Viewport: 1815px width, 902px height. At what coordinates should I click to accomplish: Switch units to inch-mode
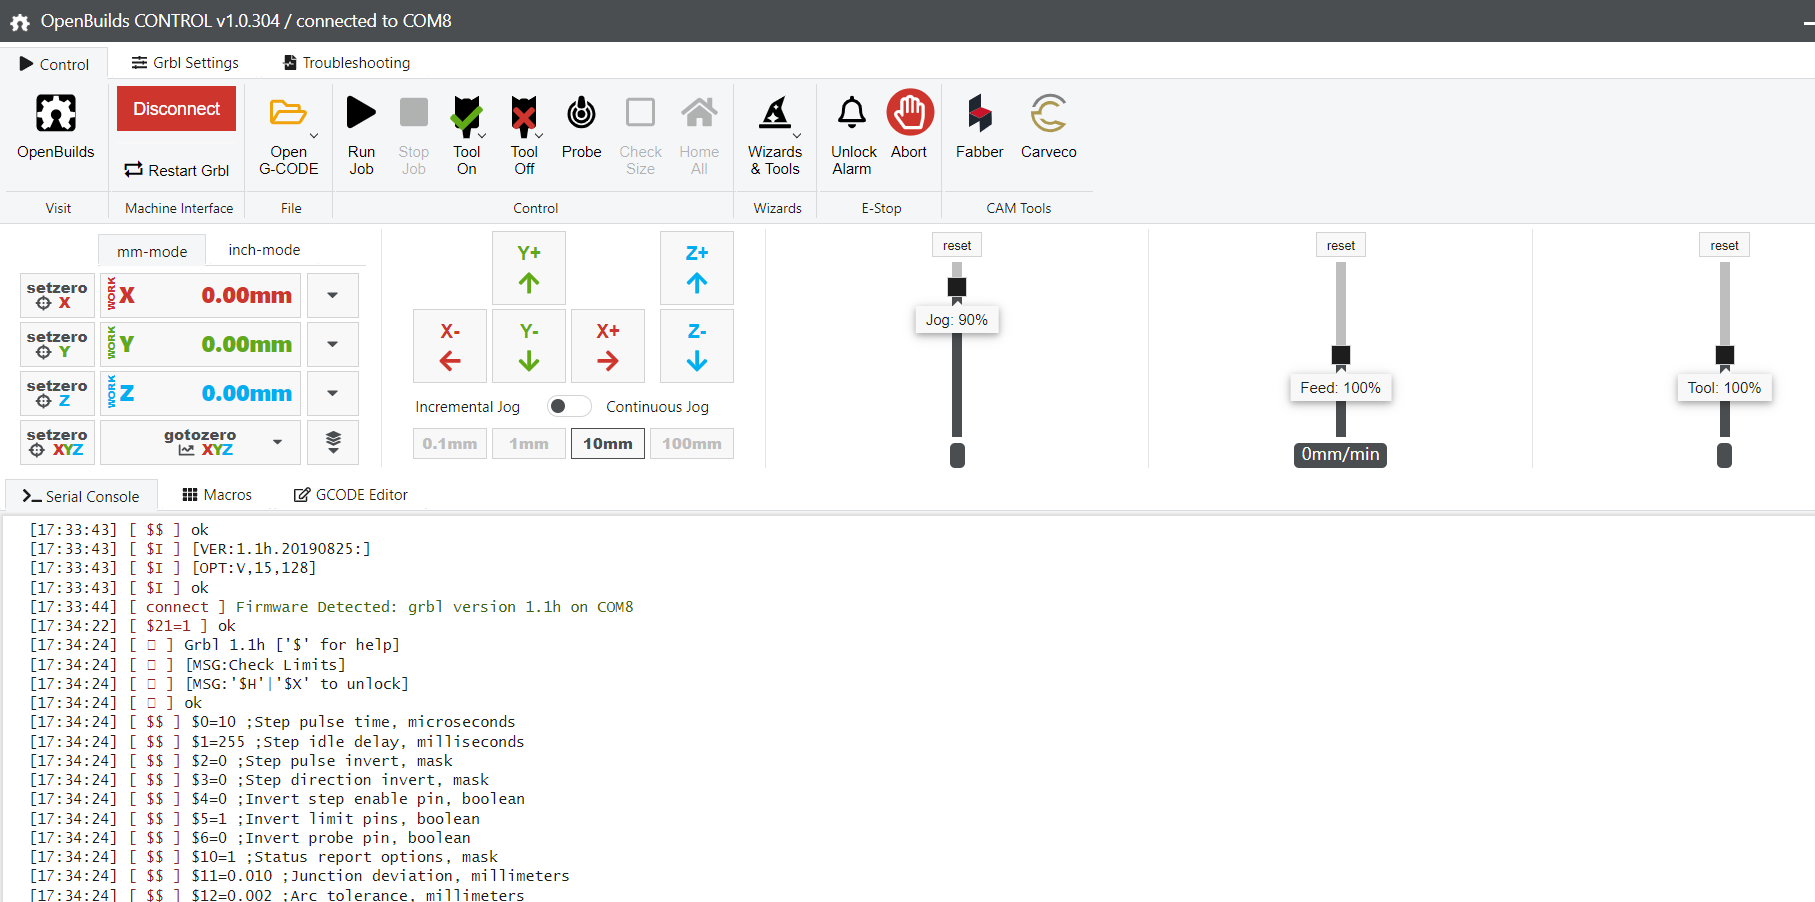pyautogui.click(x=264, y=250)
